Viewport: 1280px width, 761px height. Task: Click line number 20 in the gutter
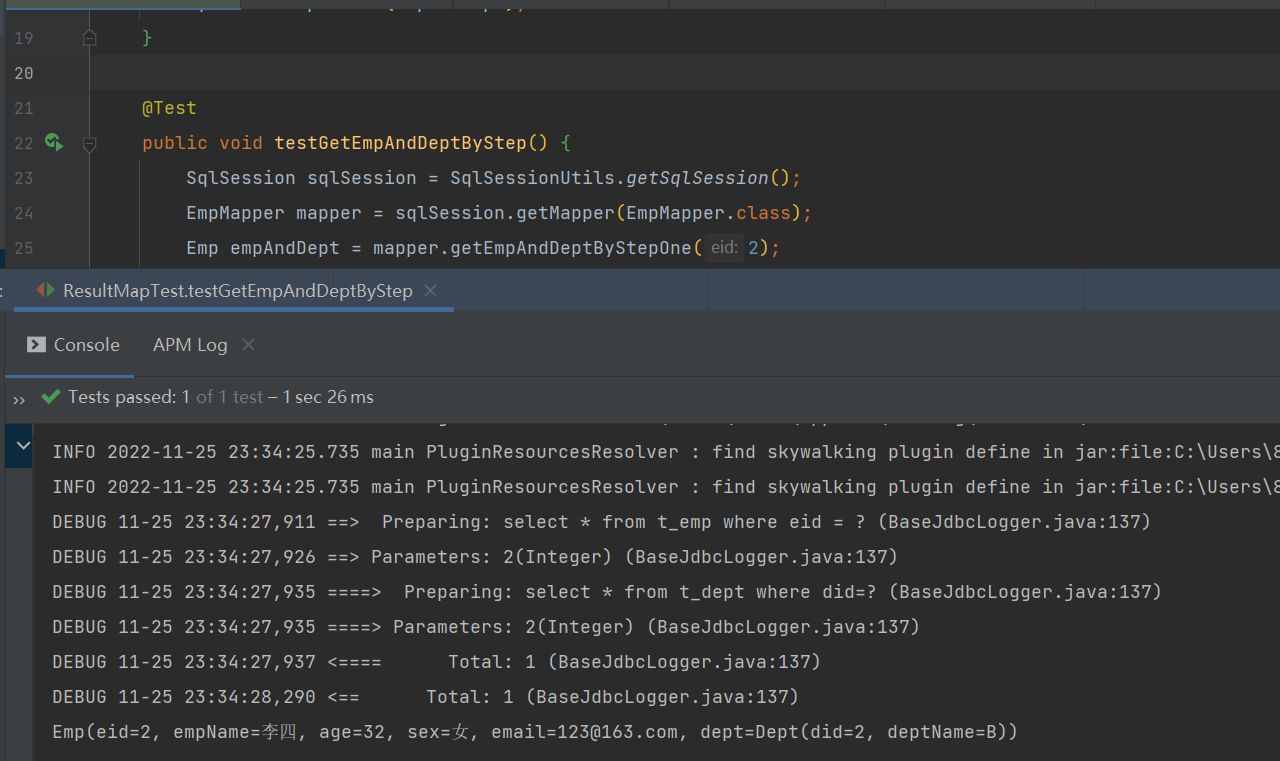24,73
